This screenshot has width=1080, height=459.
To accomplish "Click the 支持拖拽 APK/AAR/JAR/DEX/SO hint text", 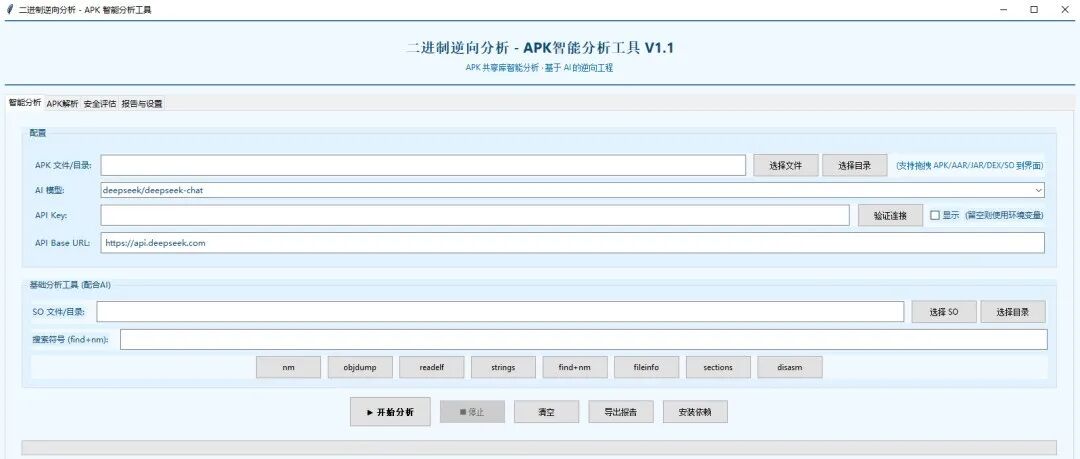I will 969,165.
